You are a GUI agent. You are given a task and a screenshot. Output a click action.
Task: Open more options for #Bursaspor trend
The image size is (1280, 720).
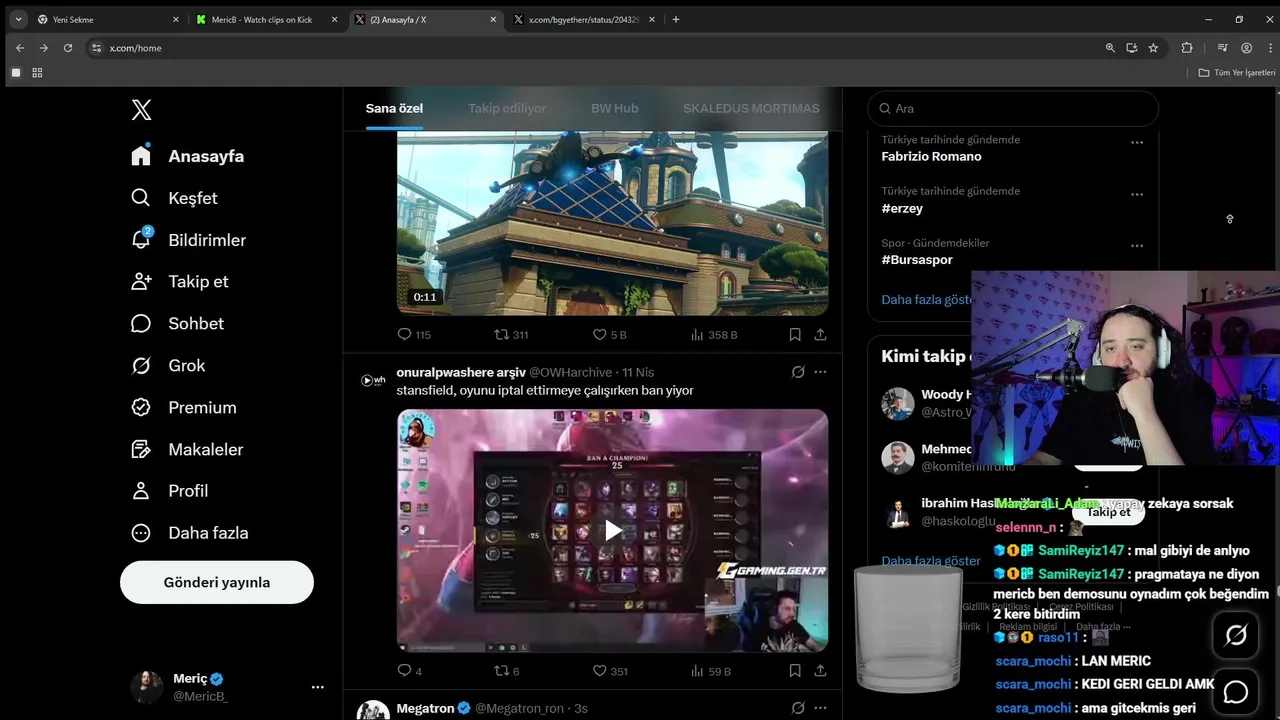1137,245
